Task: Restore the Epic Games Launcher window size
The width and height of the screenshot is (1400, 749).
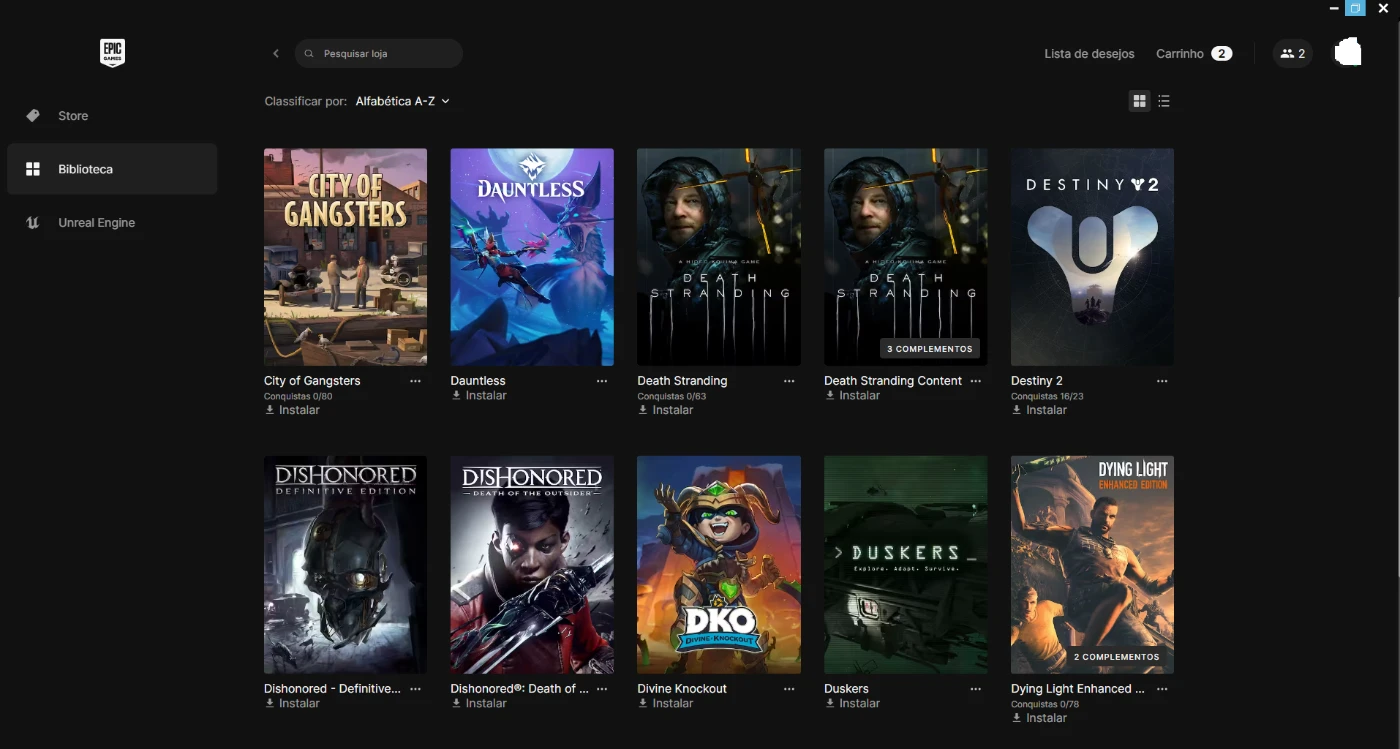Action: pos(1355,8)
